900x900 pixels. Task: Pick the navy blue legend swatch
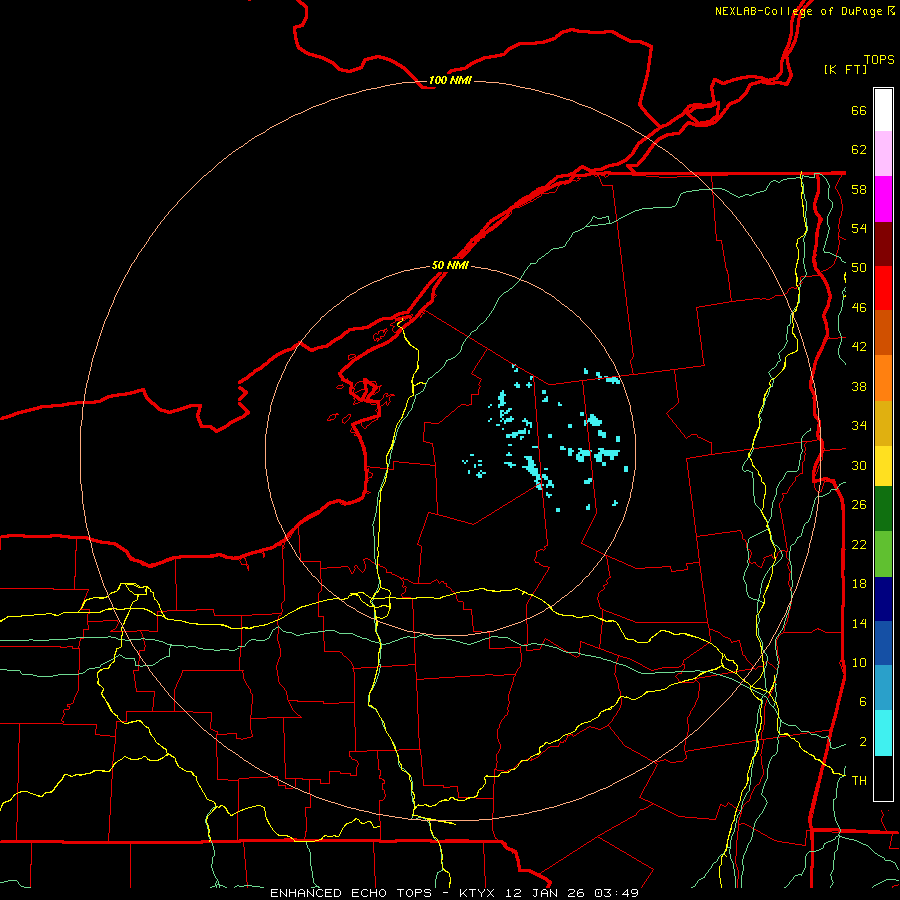pos(883,599)
